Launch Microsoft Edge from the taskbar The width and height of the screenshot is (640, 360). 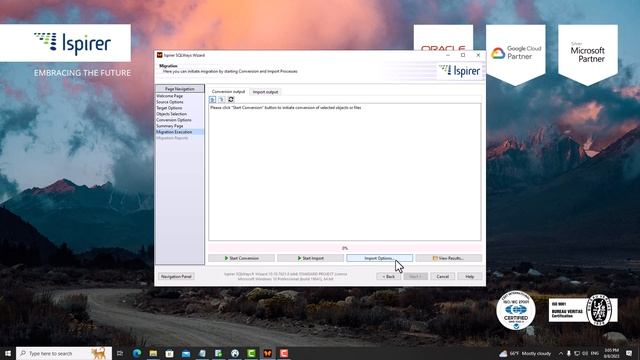[x=137, y=353]
